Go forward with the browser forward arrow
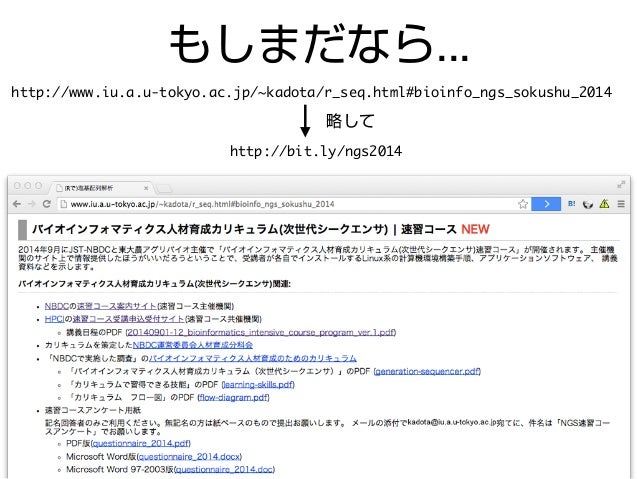Viewport: 638px width, 479px height. pyautogui.click(x=32, y=204)
